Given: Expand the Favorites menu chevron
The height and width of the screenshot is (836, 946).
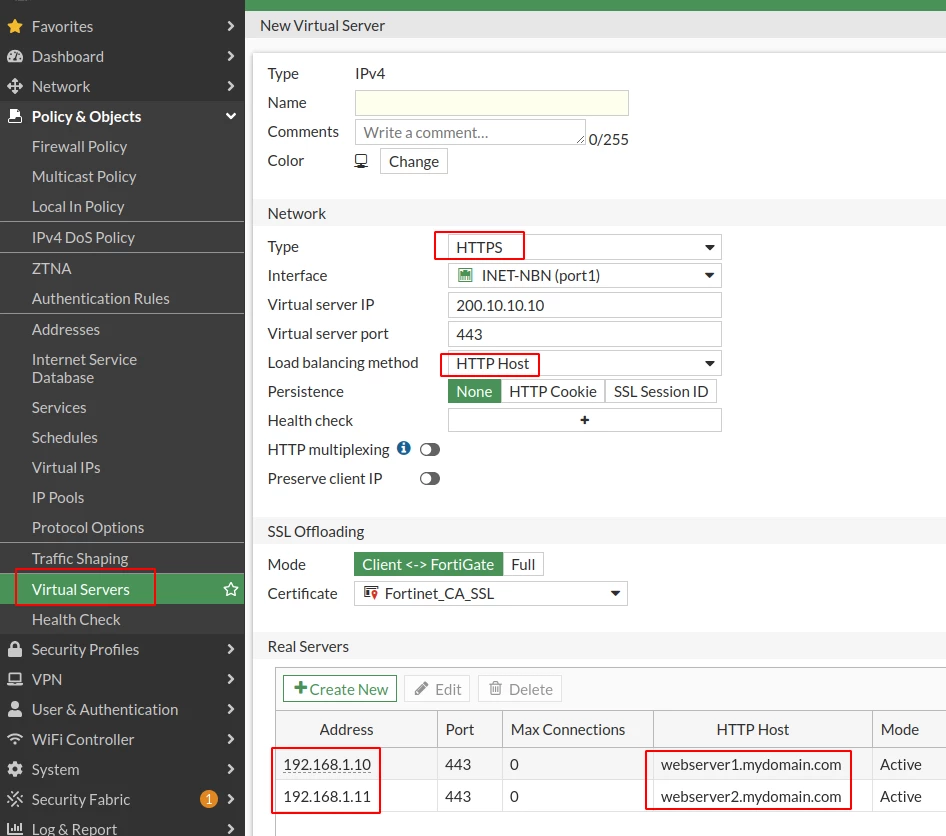Looking at the screenshot, I should pyautogui.click(x=230, y=26).
